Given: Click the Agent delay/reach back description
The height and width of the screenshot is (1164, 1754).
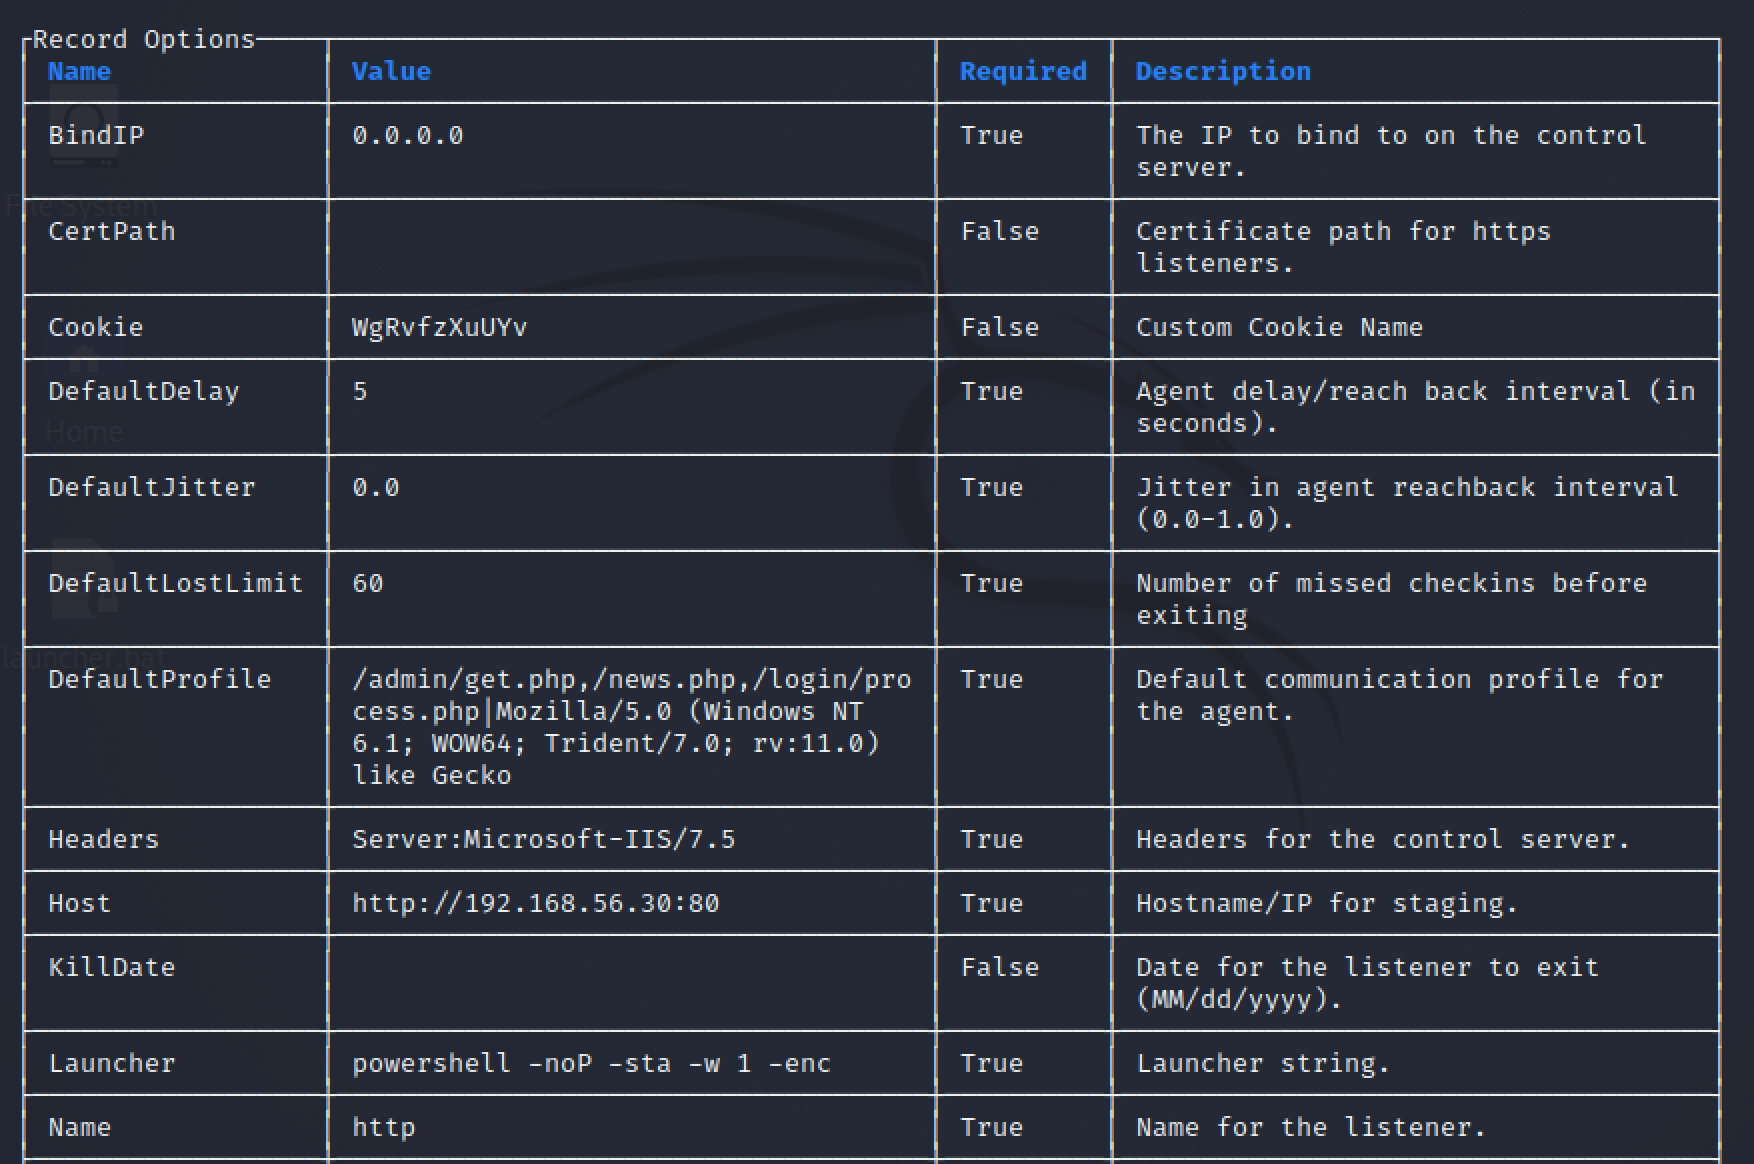Looking at the screenshot, I should tap(1416, 407).
